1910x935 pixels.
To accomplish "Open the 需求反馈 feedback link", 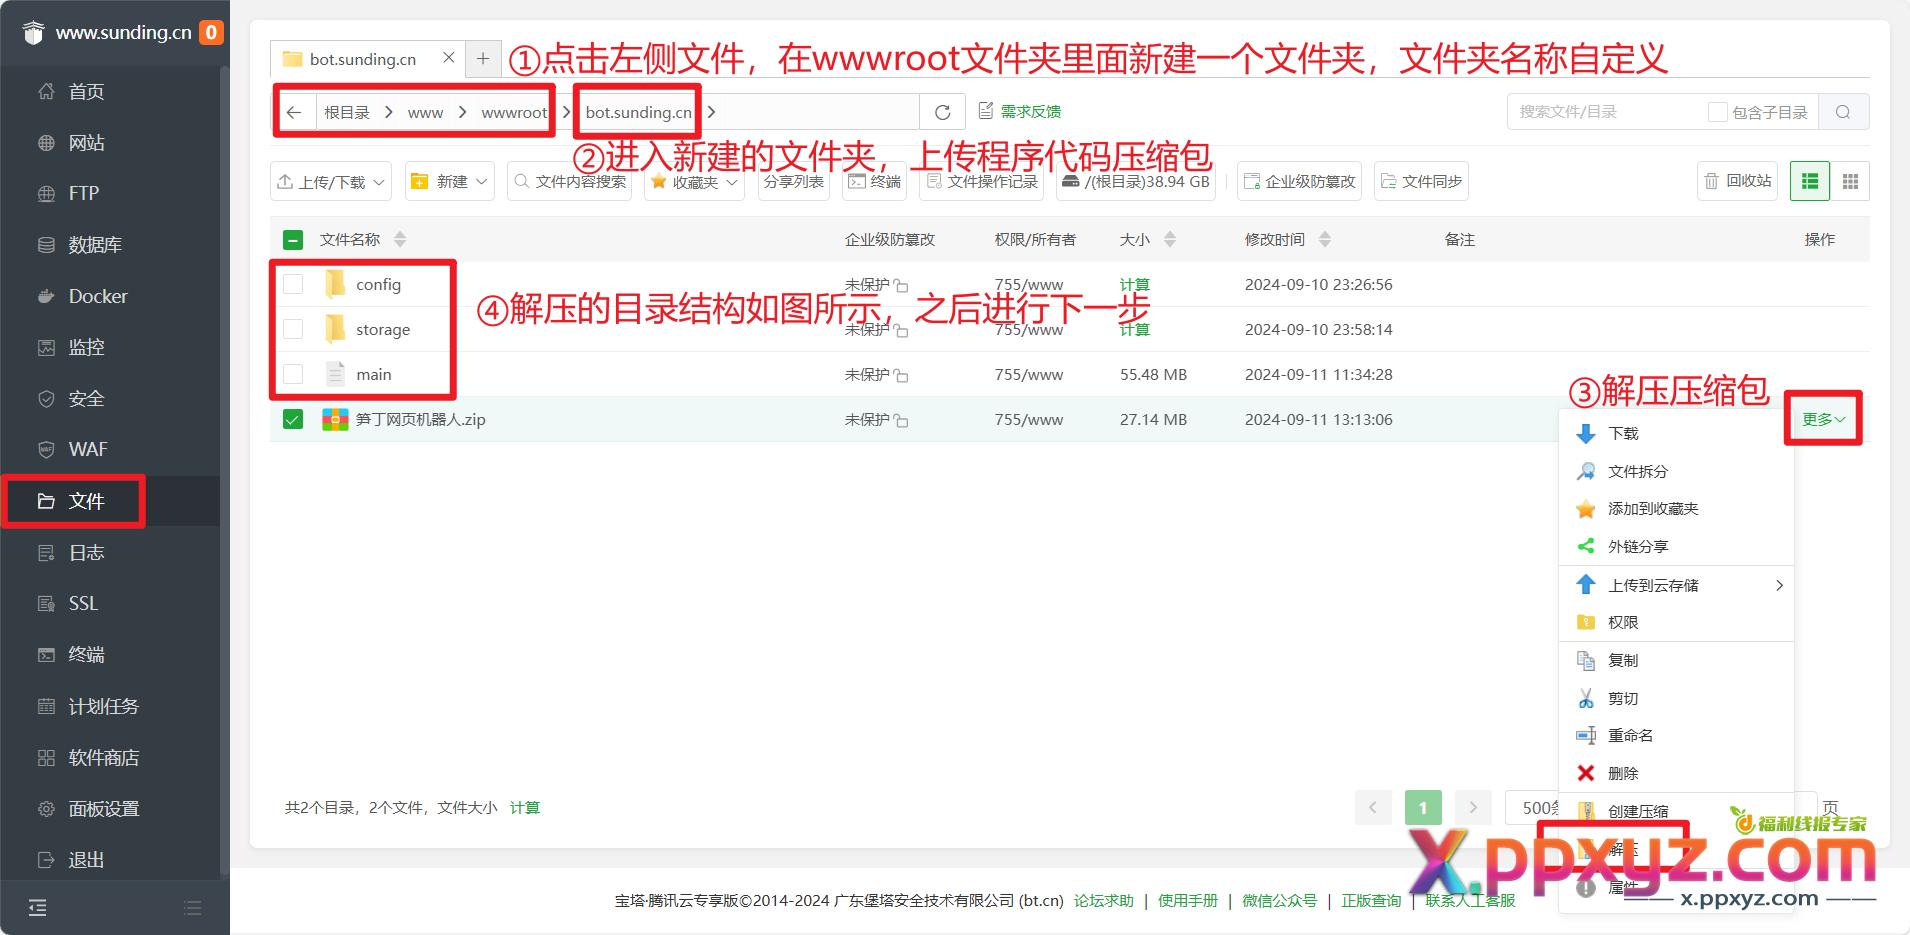I will click(x=1019, y=111).
